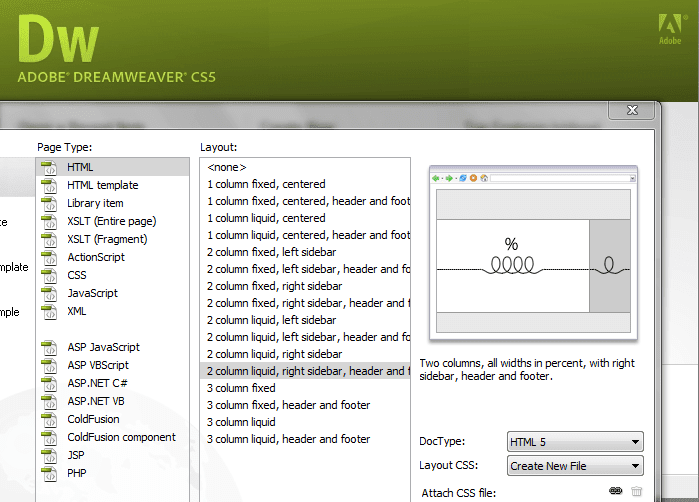Click the ActionScript file icon
699x502 pixels.
point(49,257)
